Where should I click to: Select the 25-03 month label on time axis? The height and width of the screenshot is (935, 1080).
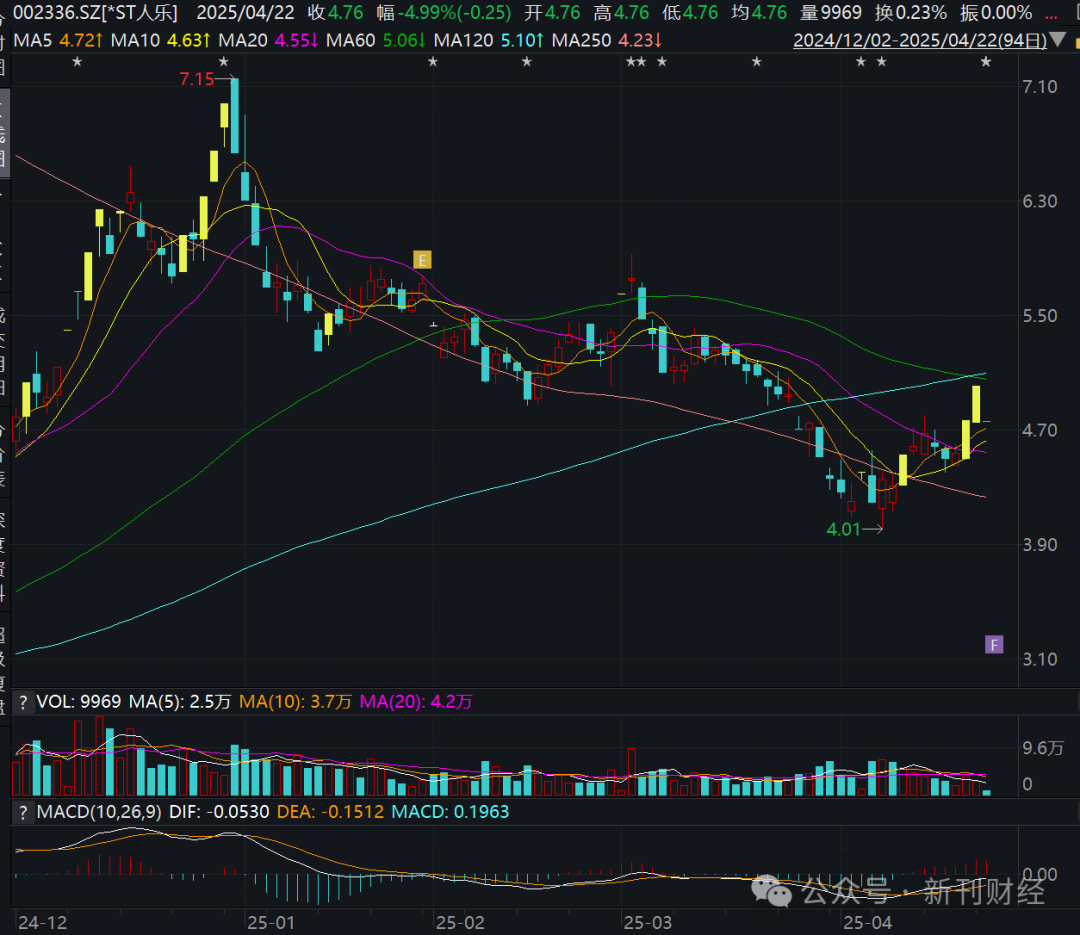coord(647,923)
